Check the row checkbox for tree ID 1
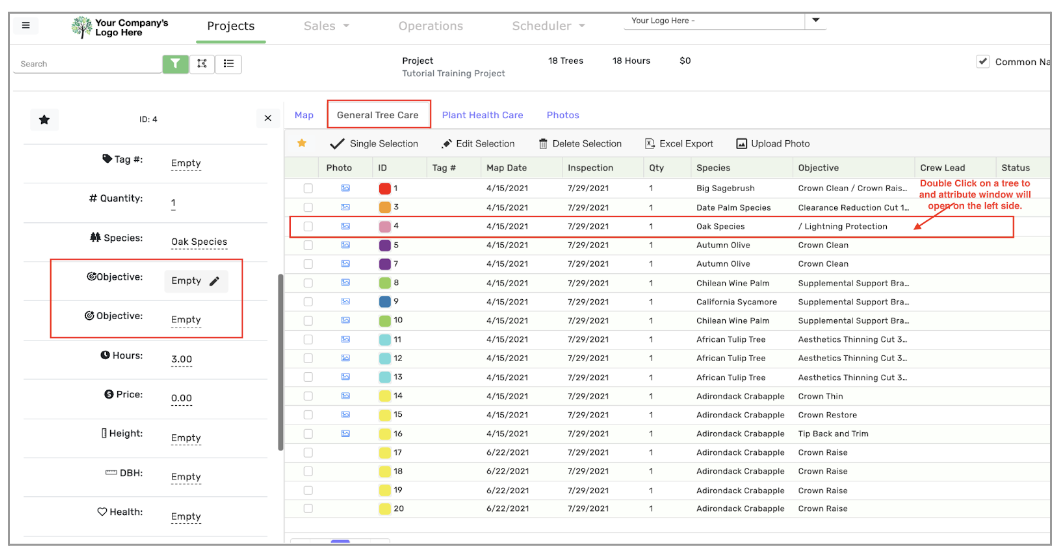Image resolution: width=1056 pixels, height=548 pixels. click(308, 188)
